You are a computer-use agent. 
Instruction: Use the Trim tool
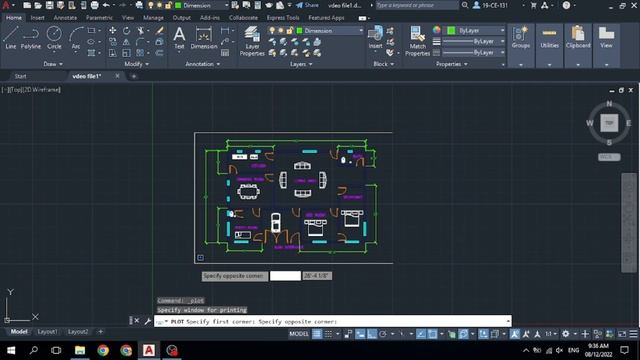pyautogui.click(x=141, y=31)
